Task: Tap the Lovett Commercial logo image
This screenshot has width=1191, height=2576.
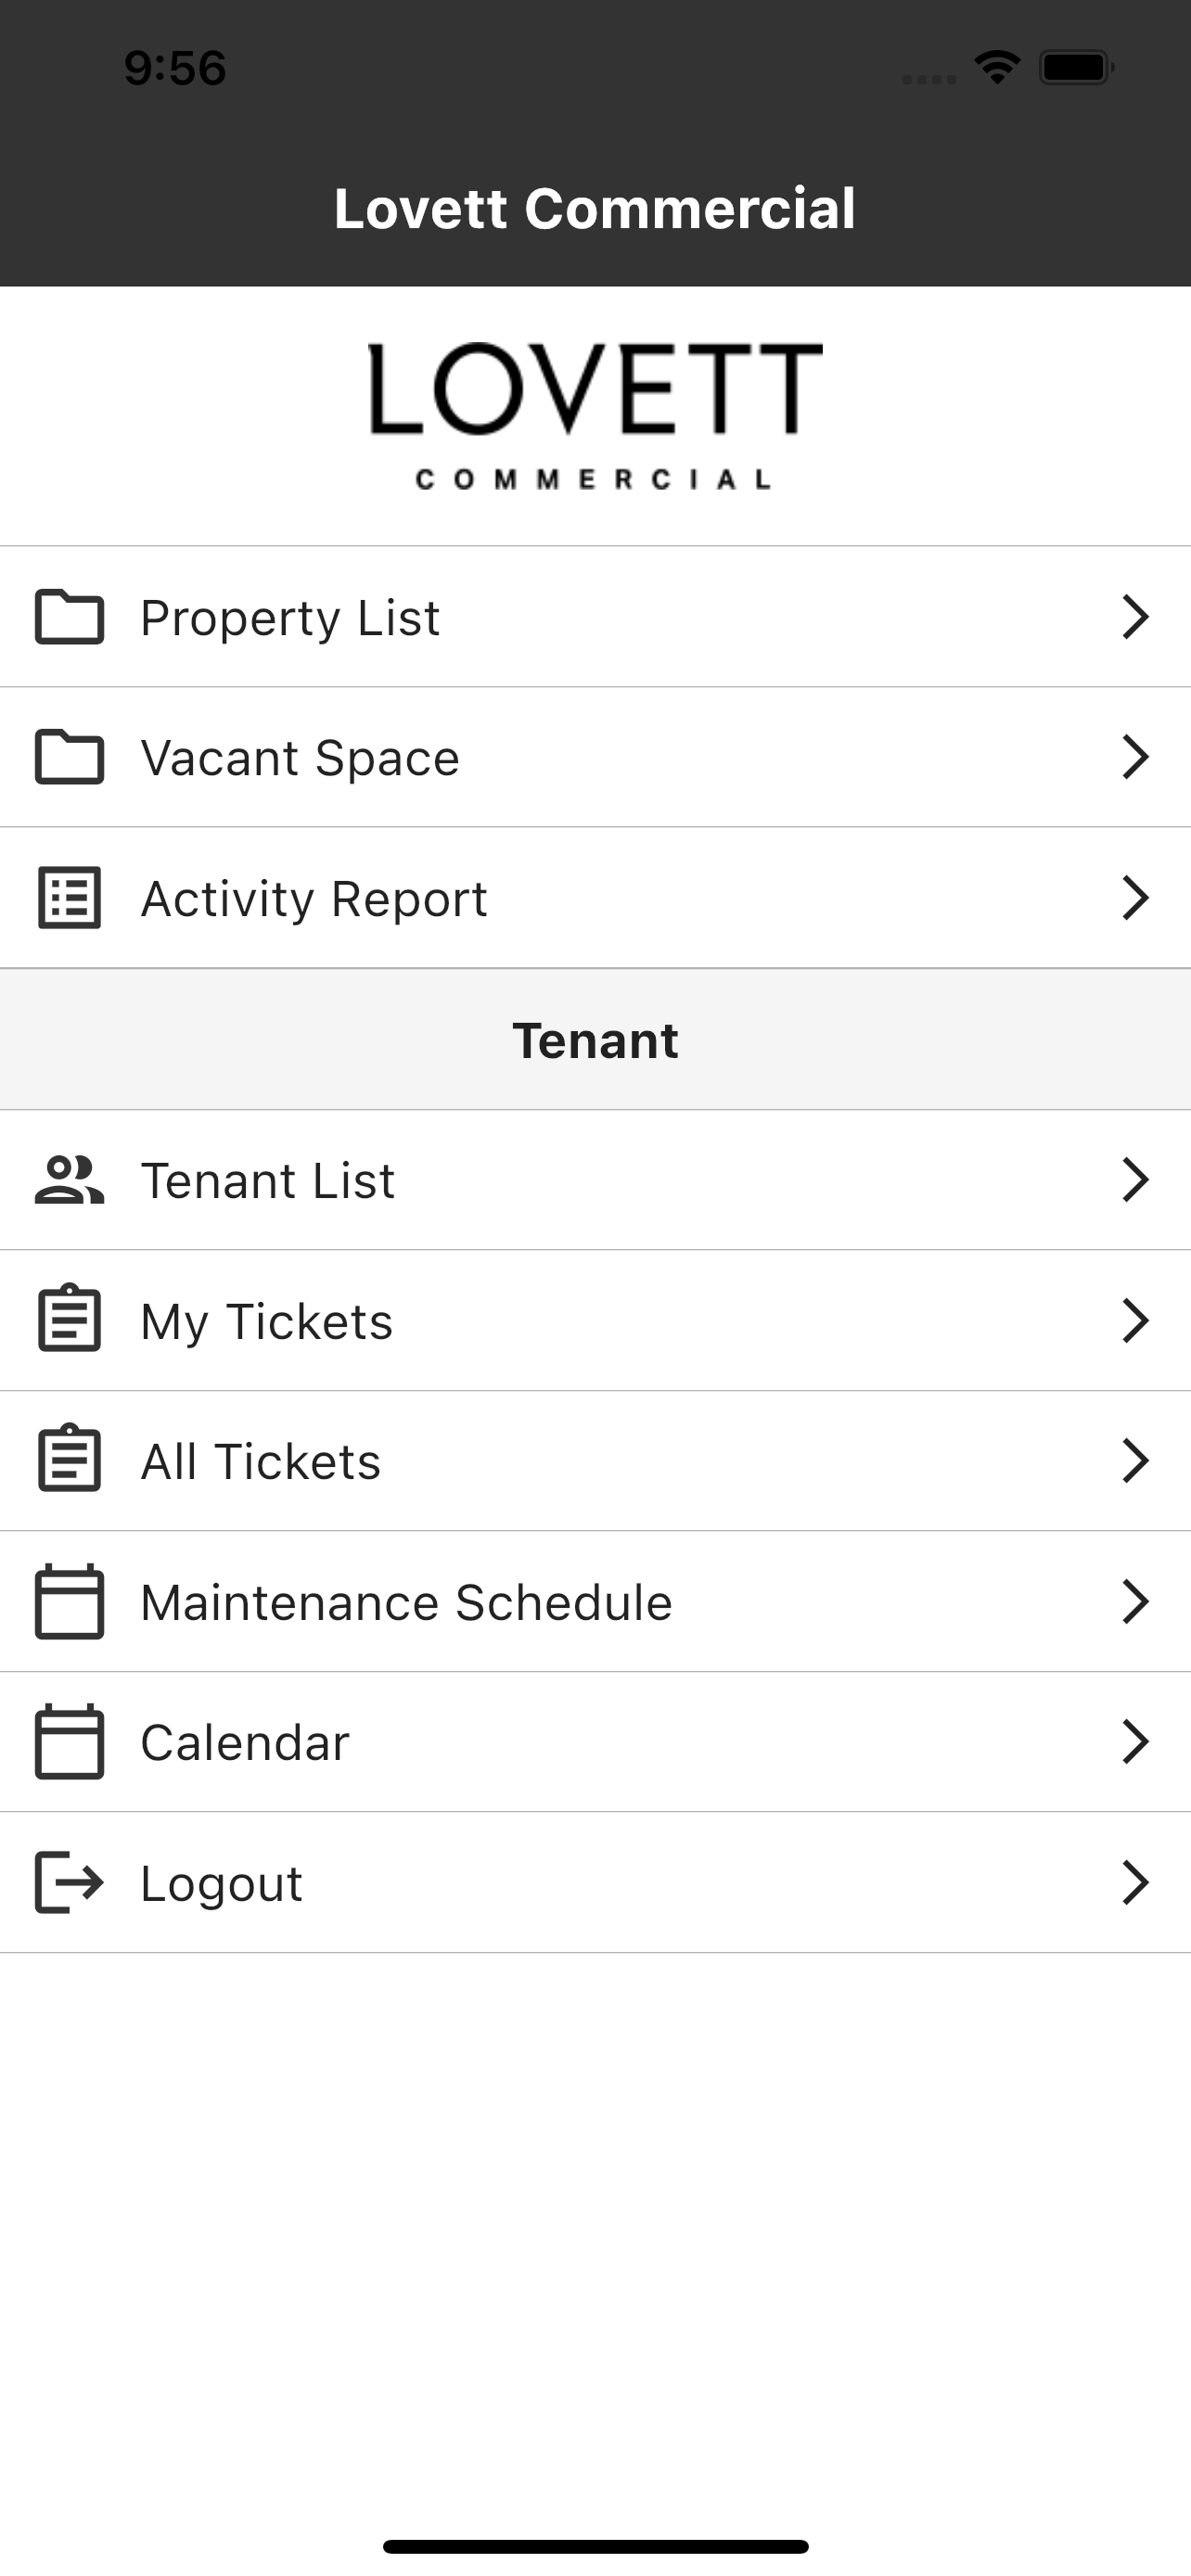Action: point(595,416)
